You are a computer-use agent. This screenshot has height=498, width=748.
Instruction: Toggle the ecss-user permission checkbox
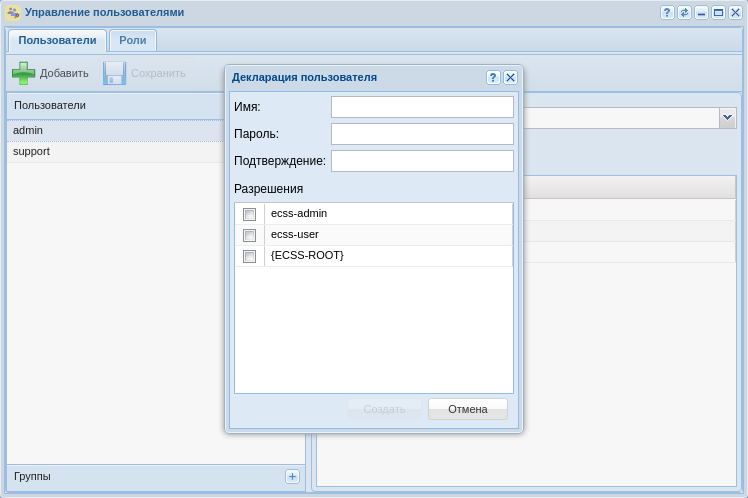point(249,235)
